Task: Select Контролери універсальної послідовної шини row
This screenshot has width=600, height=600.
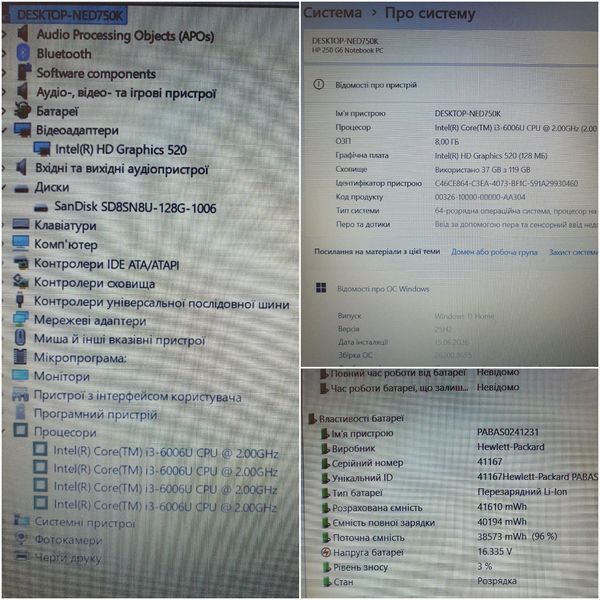Action: (x=161, y=302)
